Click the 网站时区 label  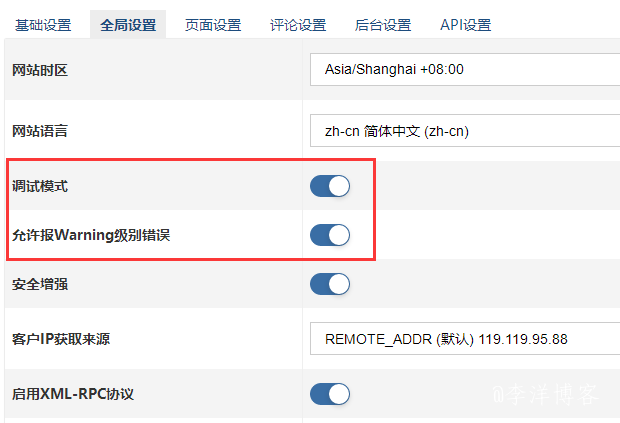coord(39,70)
